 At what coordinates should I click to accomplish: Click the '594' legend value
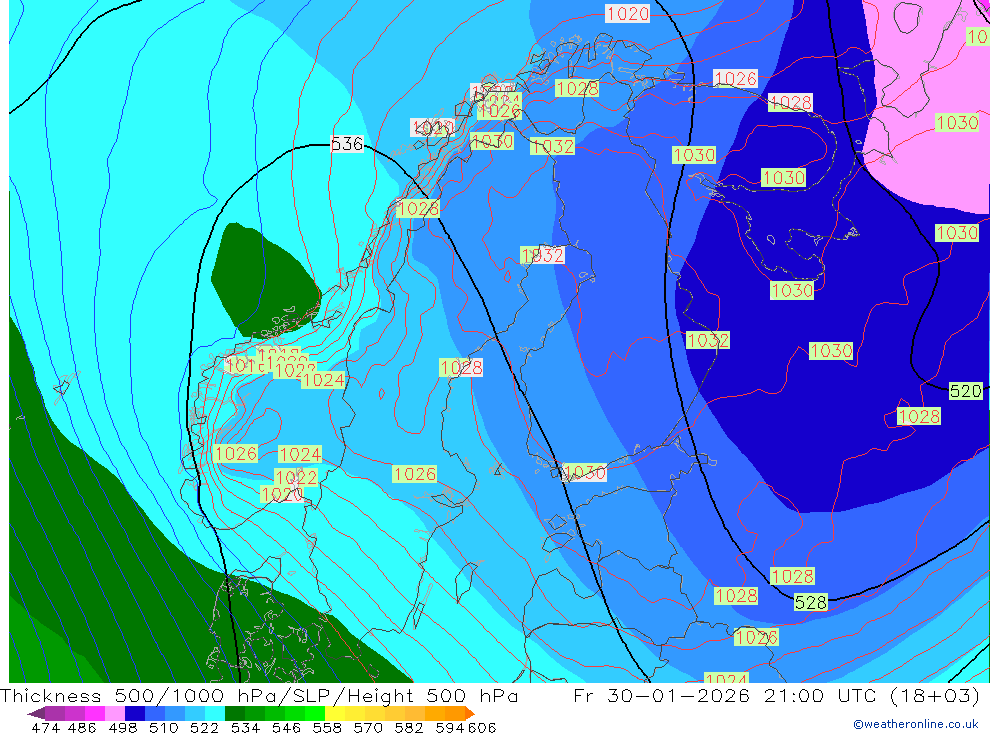pyautogui.click(x=448, y=727)
